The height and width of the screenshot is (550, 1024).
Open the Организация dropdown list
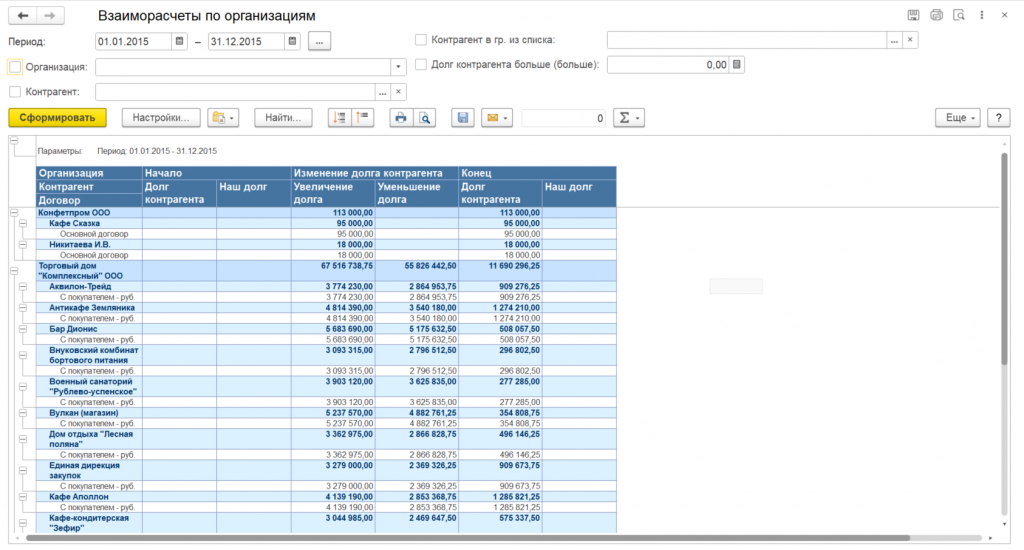click(x=395, y=67)
